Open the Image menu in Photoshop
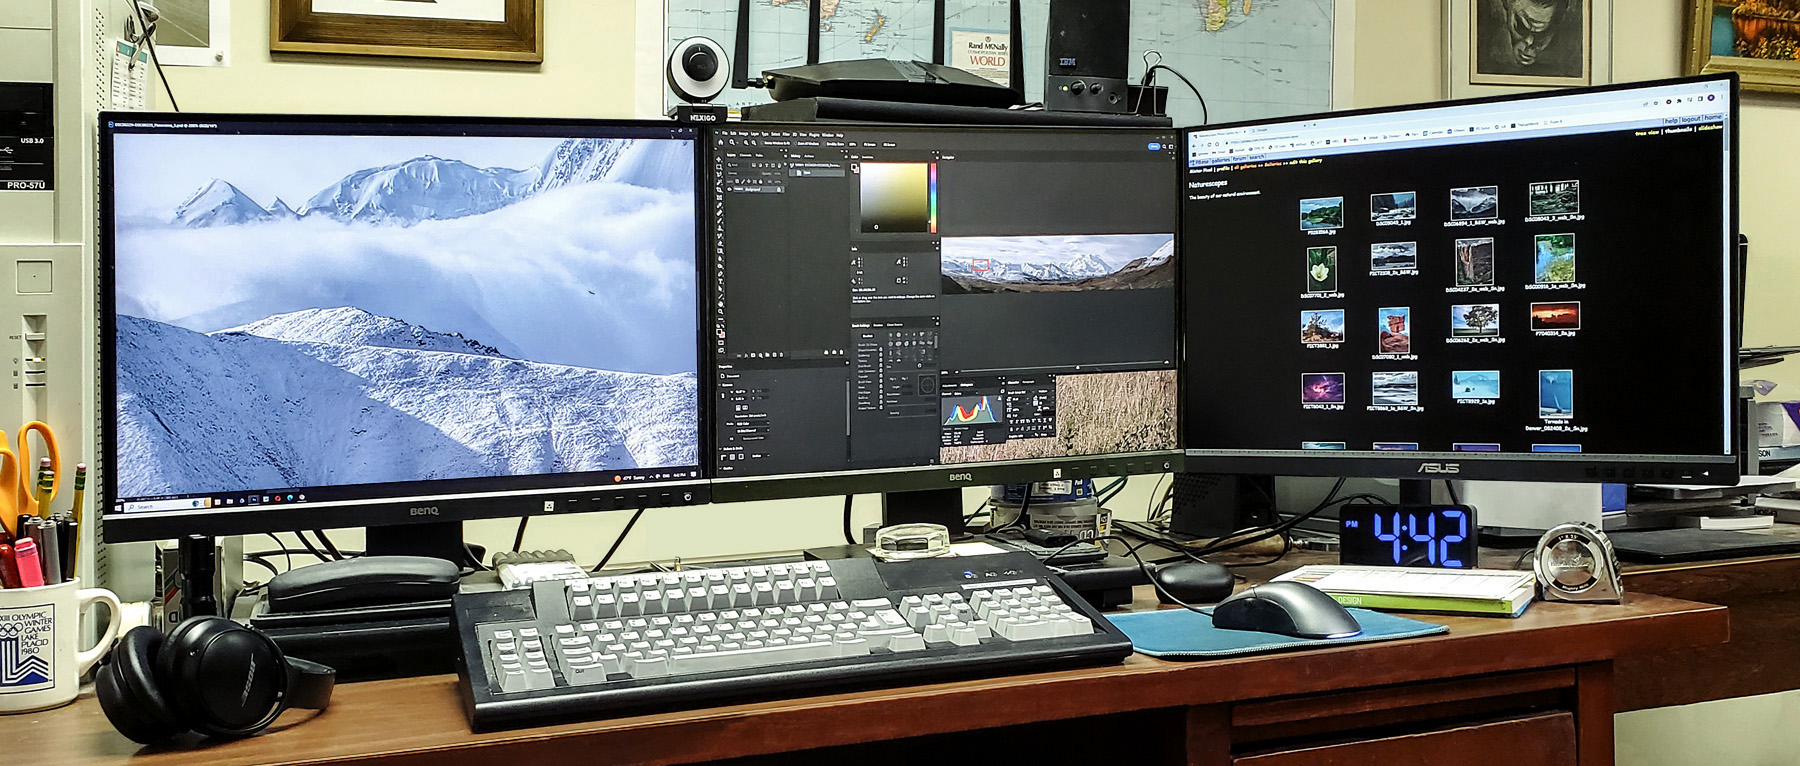1800x766 pixels. pyautogui.click(x=743, y=133)
